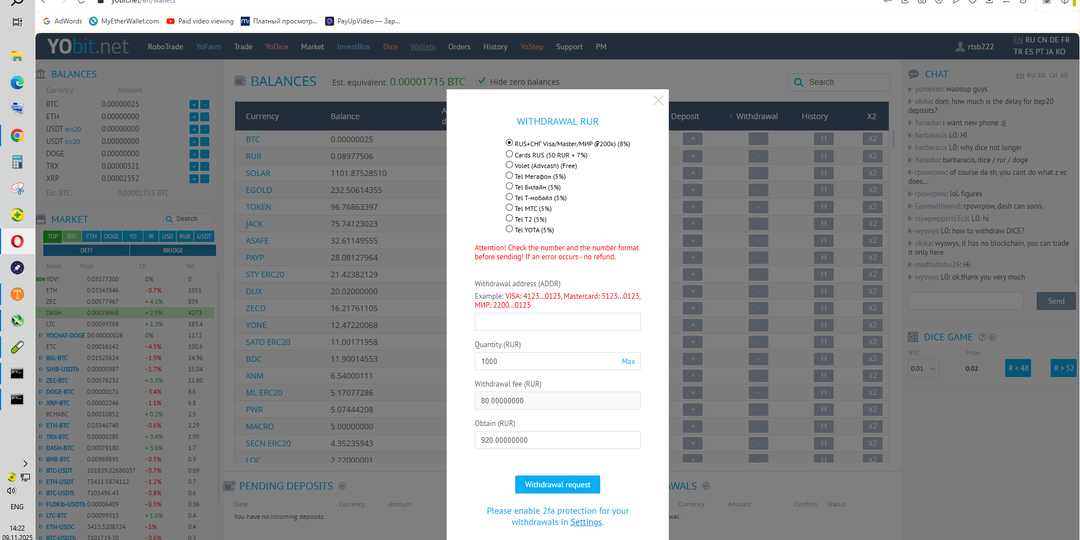
Task: Launch Microsoft Edge from the taskbar
Action: [17, 83]
